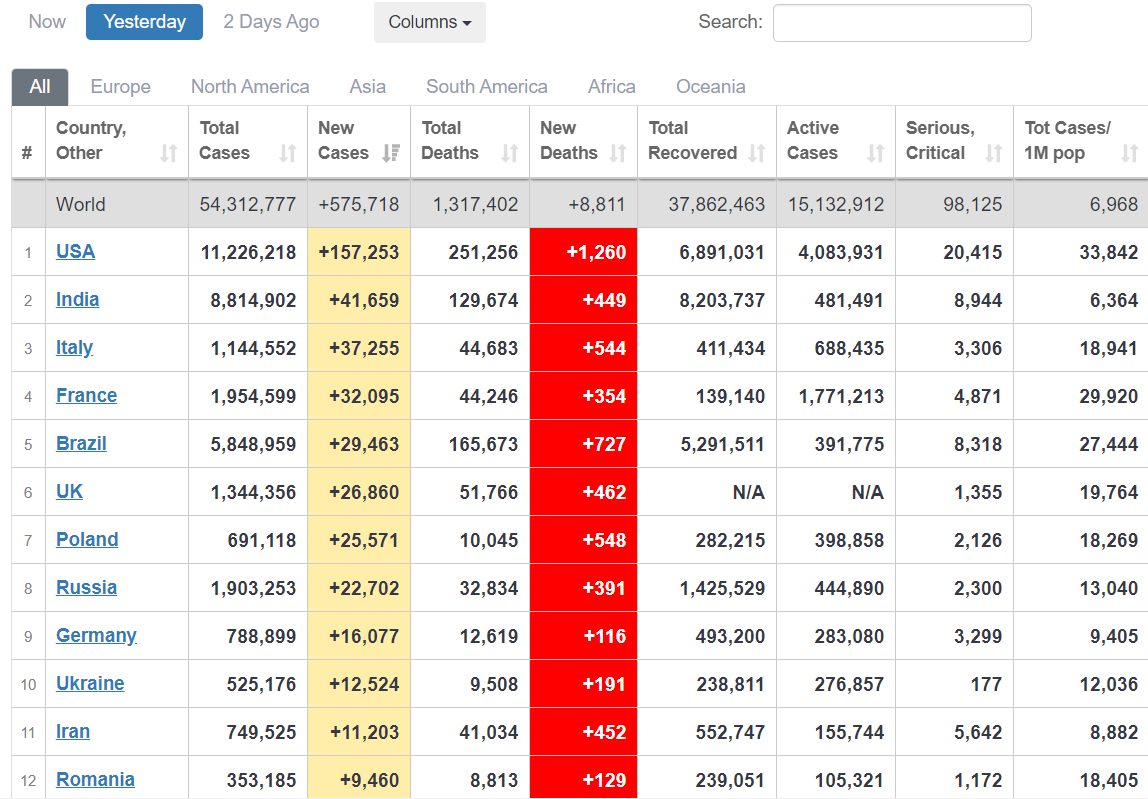This screenshot has width=1148, height=799.
Task: Click New Deaths sort arrows icon
Action: coord(618,153)
